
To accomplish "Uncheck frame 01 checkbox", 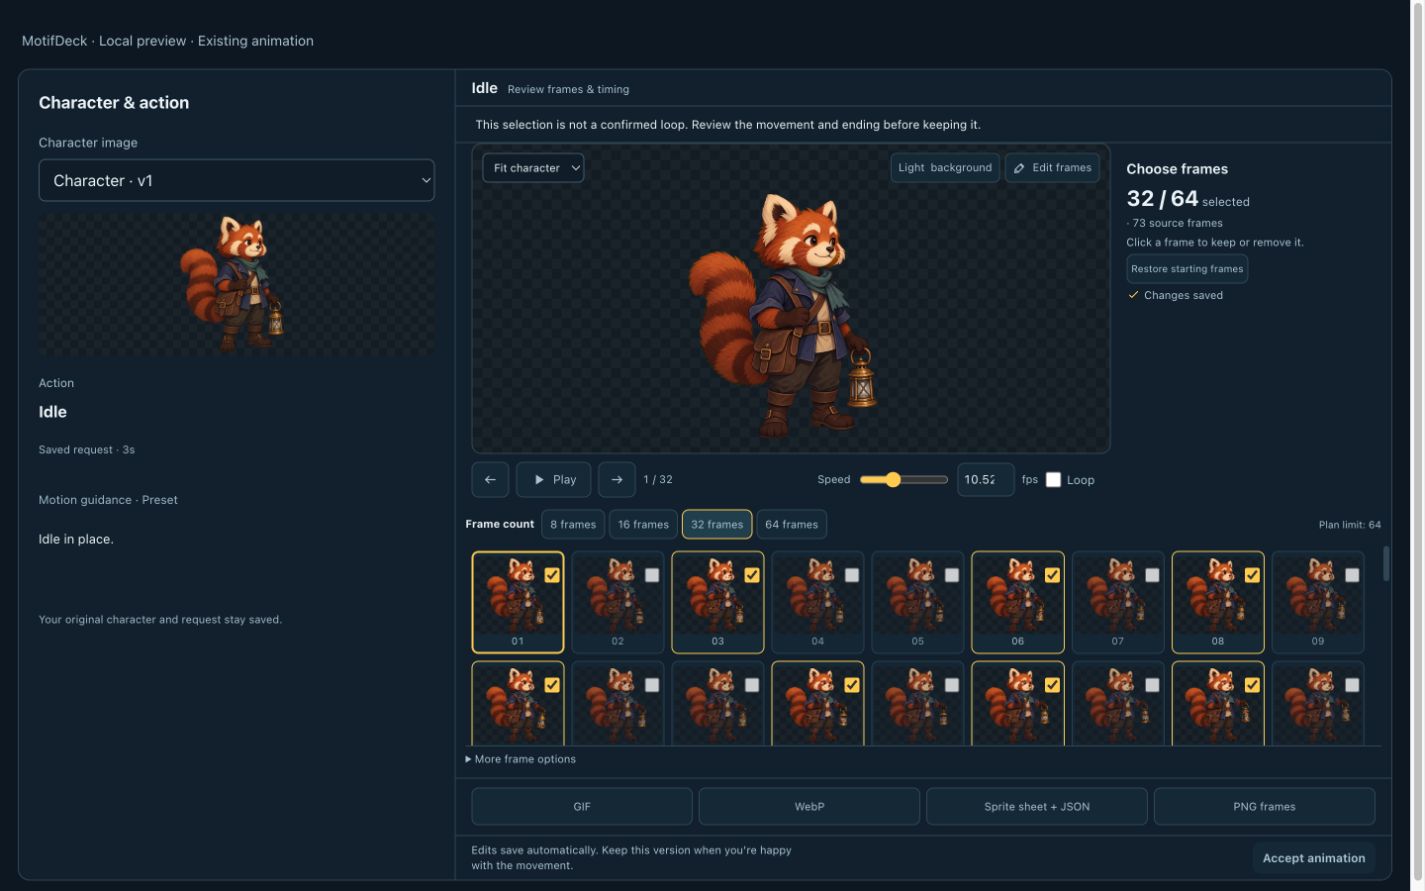I will (552, 575).
